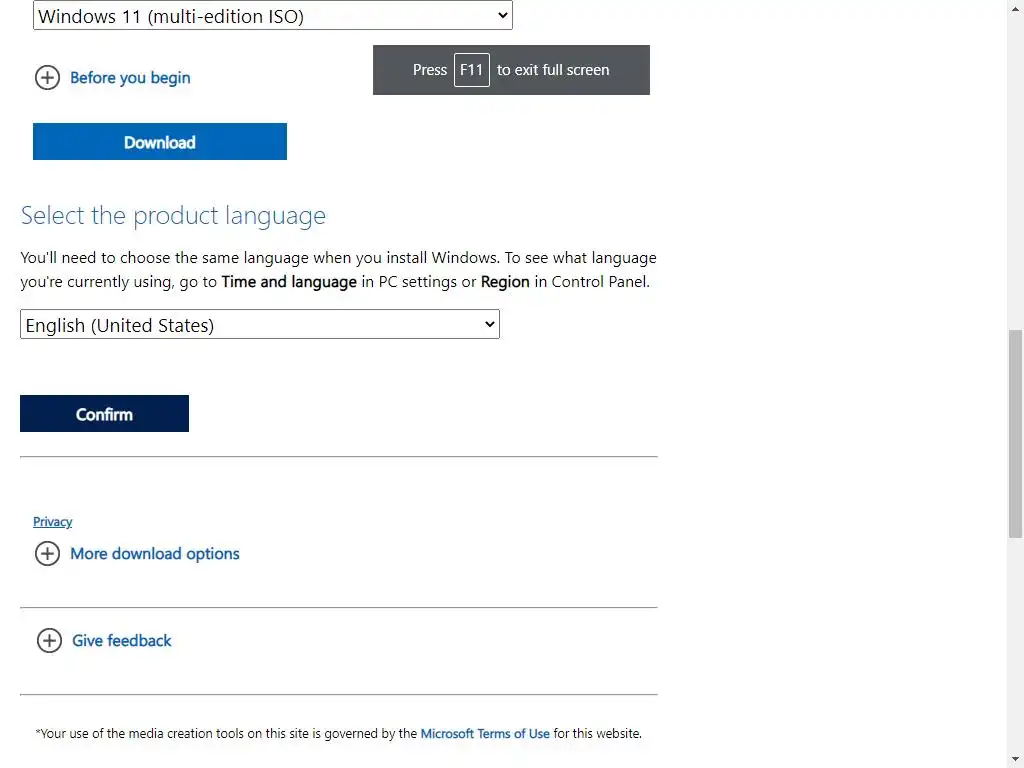Expand the Give feedback plus icon
Screen dimensions: 1024x768
pyautogui.click(x=49, y=641)
